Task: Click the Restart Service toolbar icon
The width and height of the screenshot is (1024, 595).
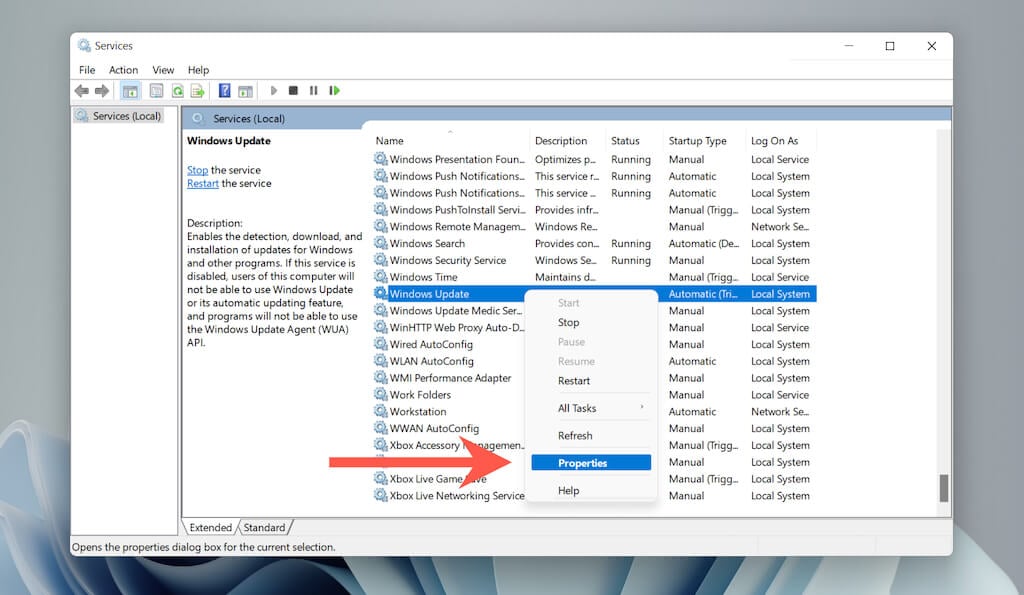Action: (x=334, y=91)
